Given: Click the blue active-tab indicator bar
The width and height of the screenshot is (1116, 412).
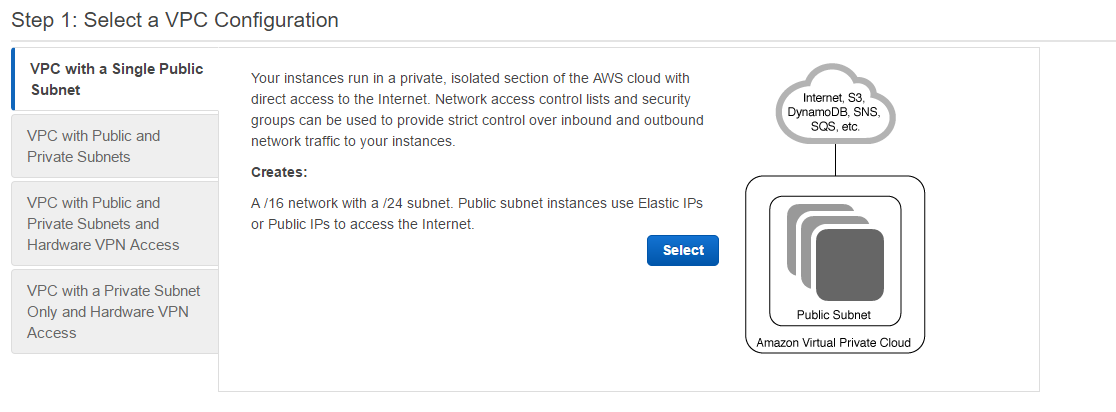Looking at the screenshot, I should pyautogui.click(x=13, y=79).
